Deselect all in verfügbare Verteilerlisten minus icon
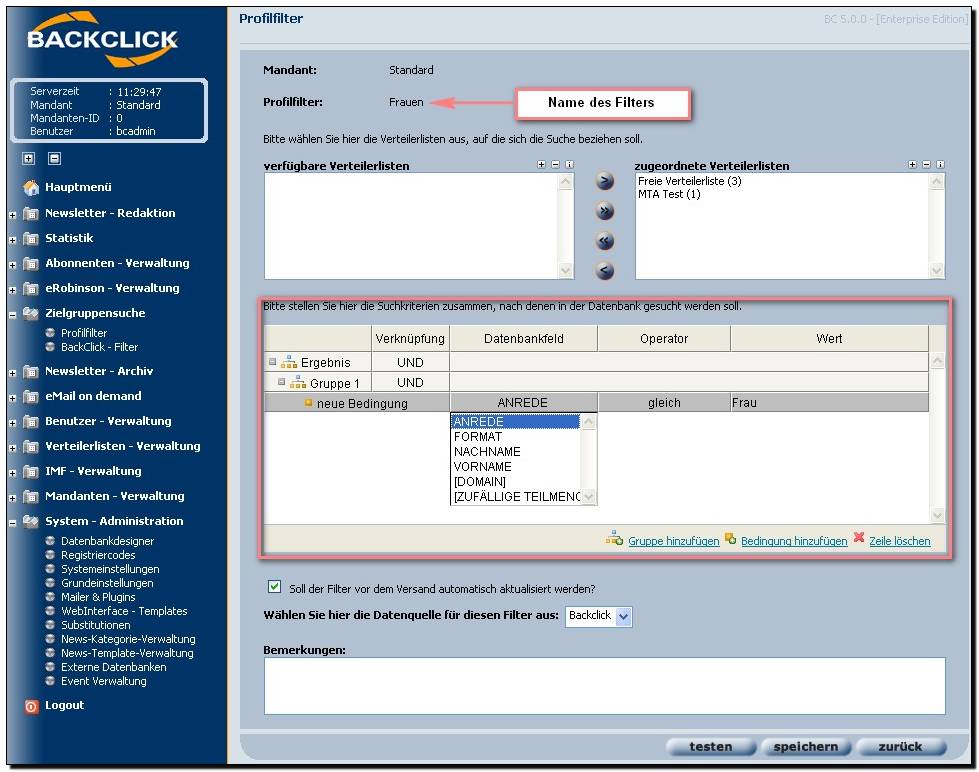 coord(555,165)
